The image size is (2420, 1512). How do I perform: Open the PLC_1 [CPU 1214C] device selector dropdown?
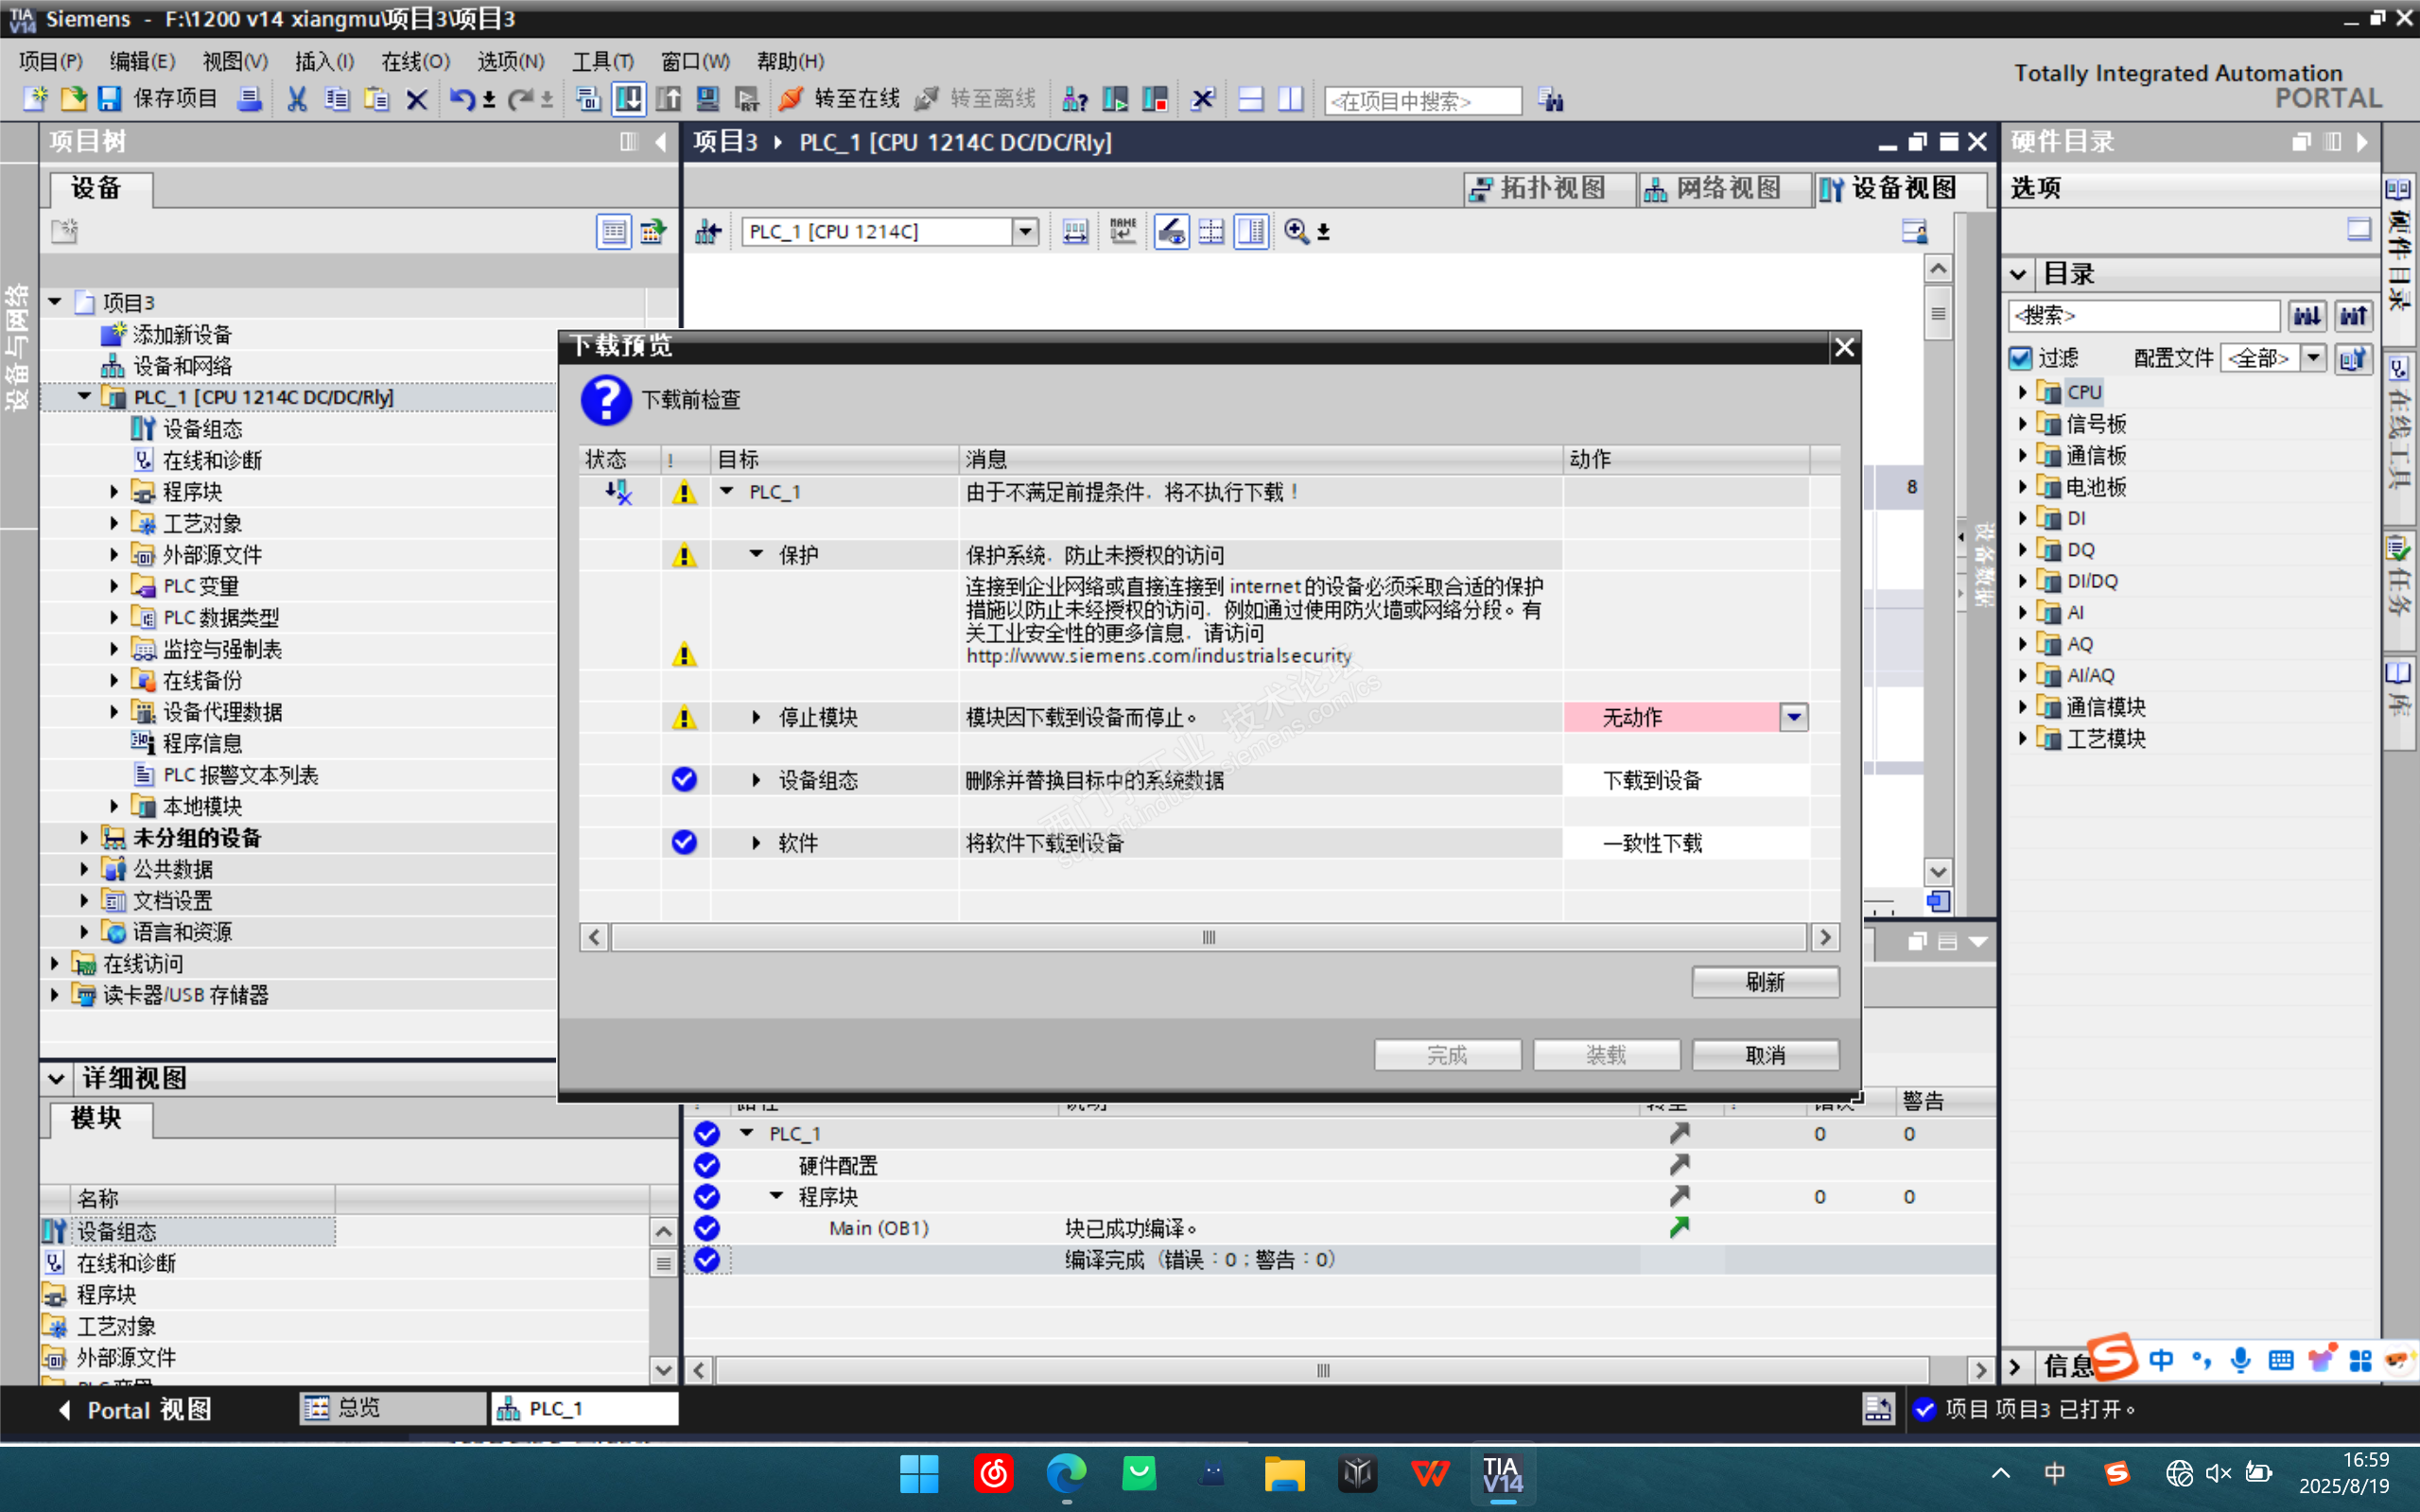(1025, 232)
